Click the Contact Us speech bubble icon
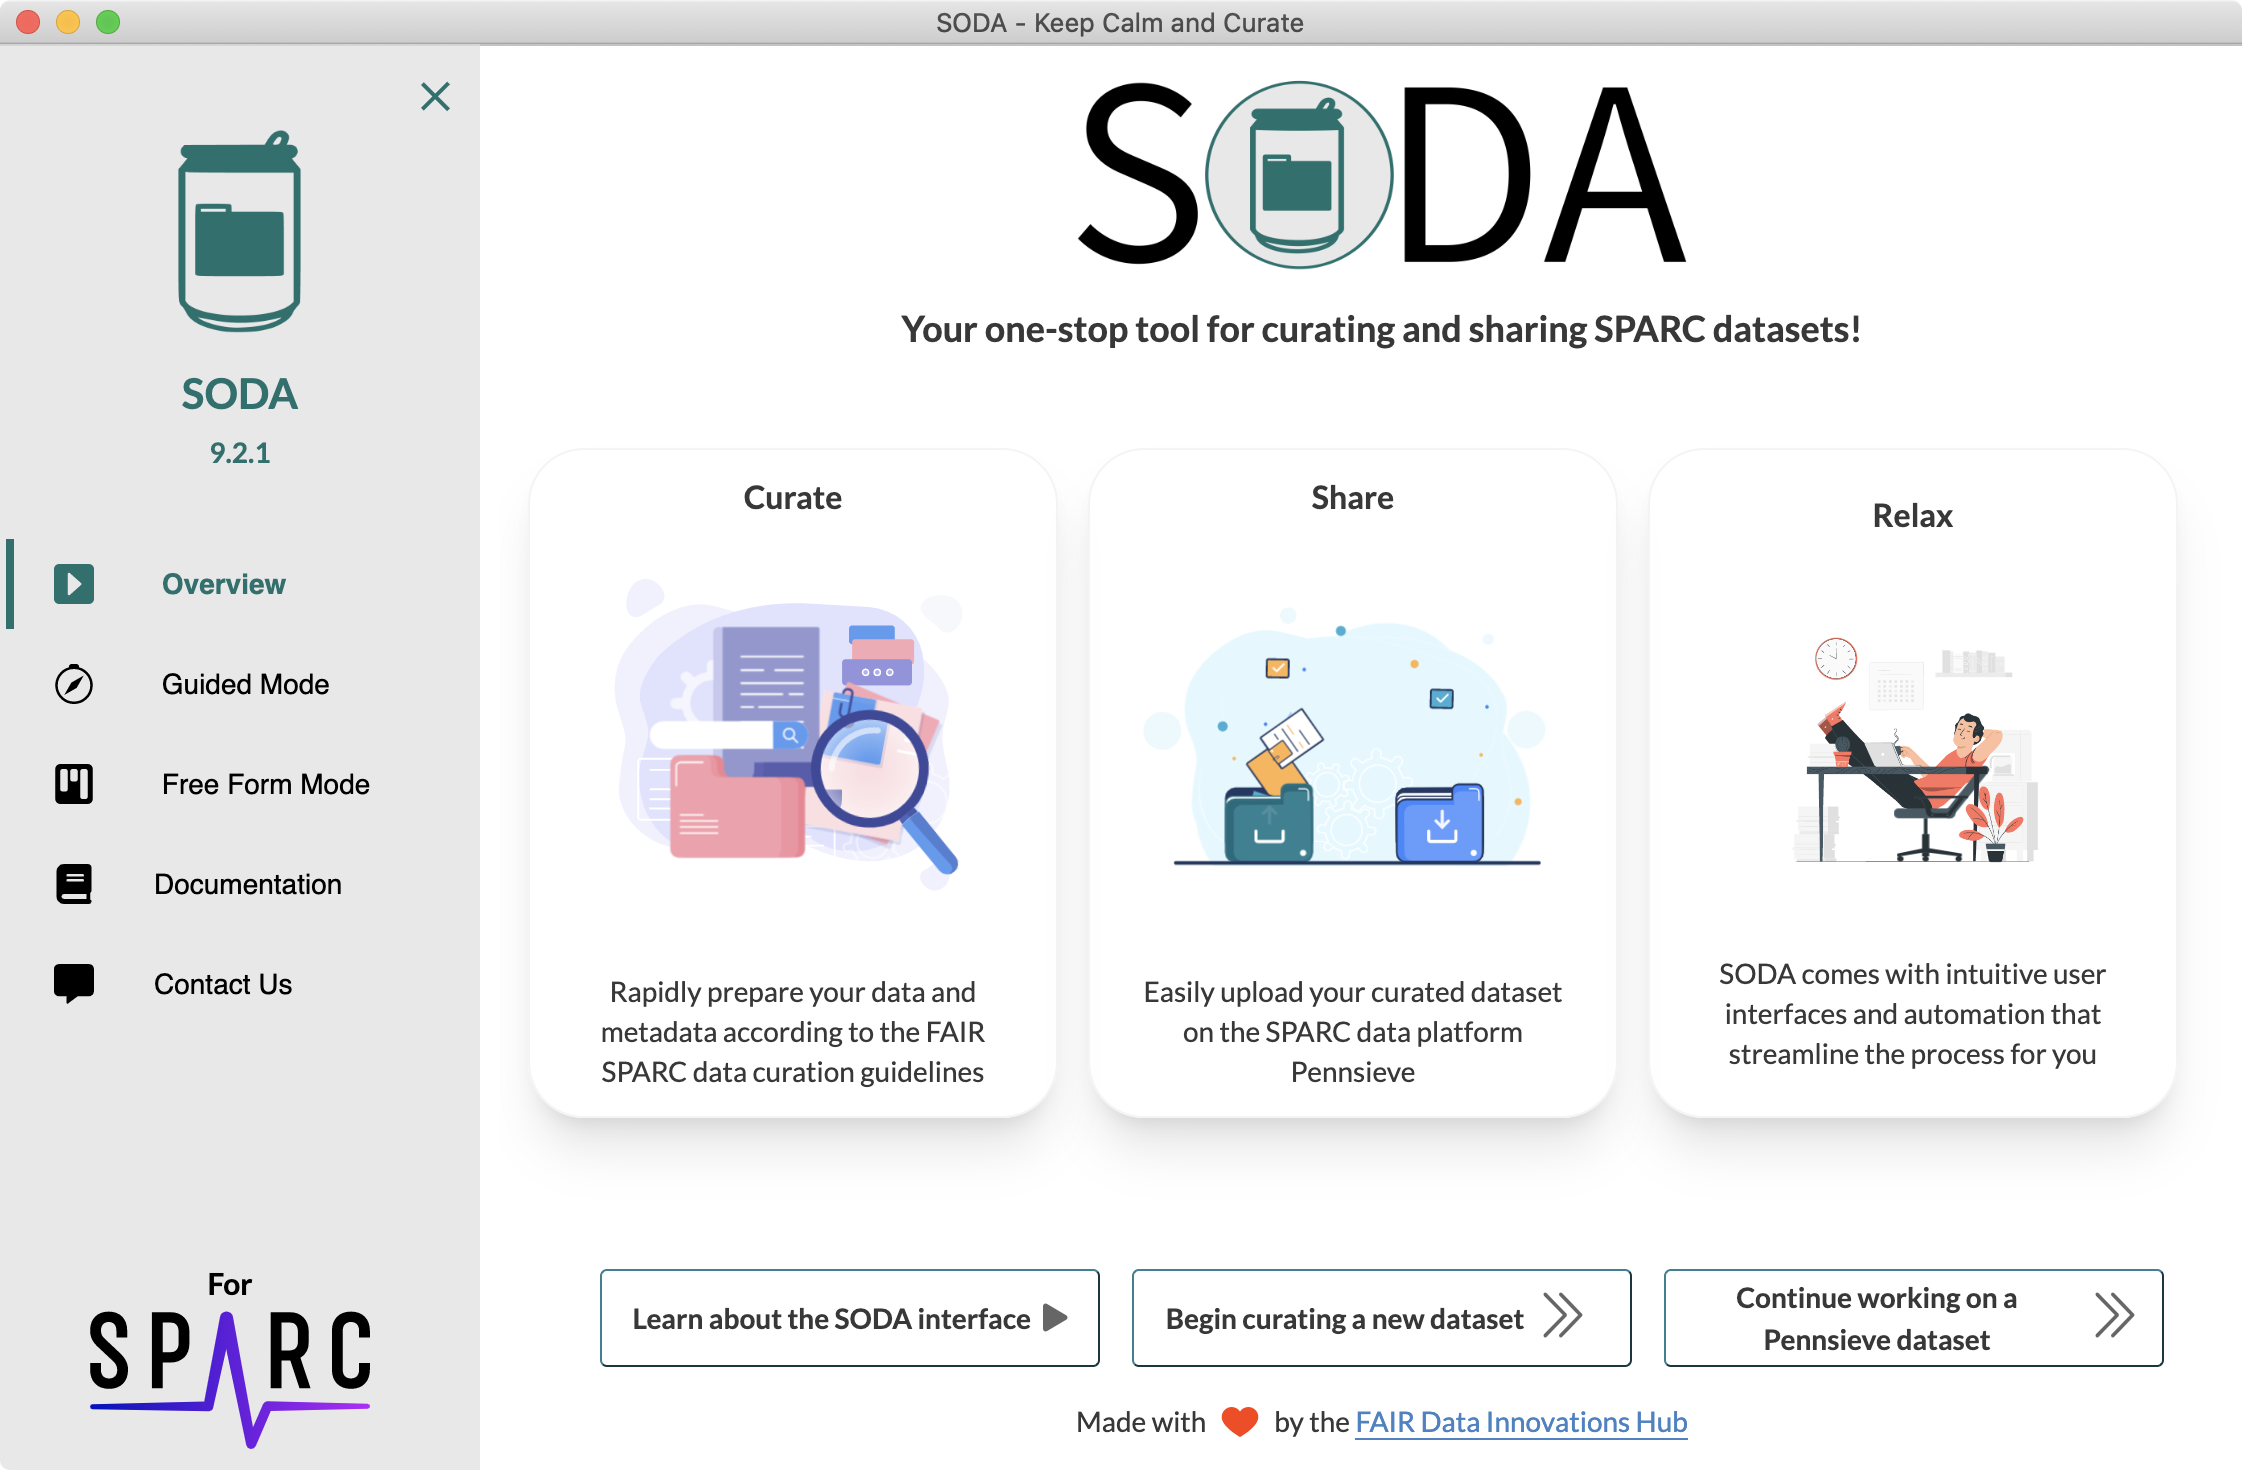This screenshot has height=1470, width=2242. pyautogui.click(x=74, y=984)
